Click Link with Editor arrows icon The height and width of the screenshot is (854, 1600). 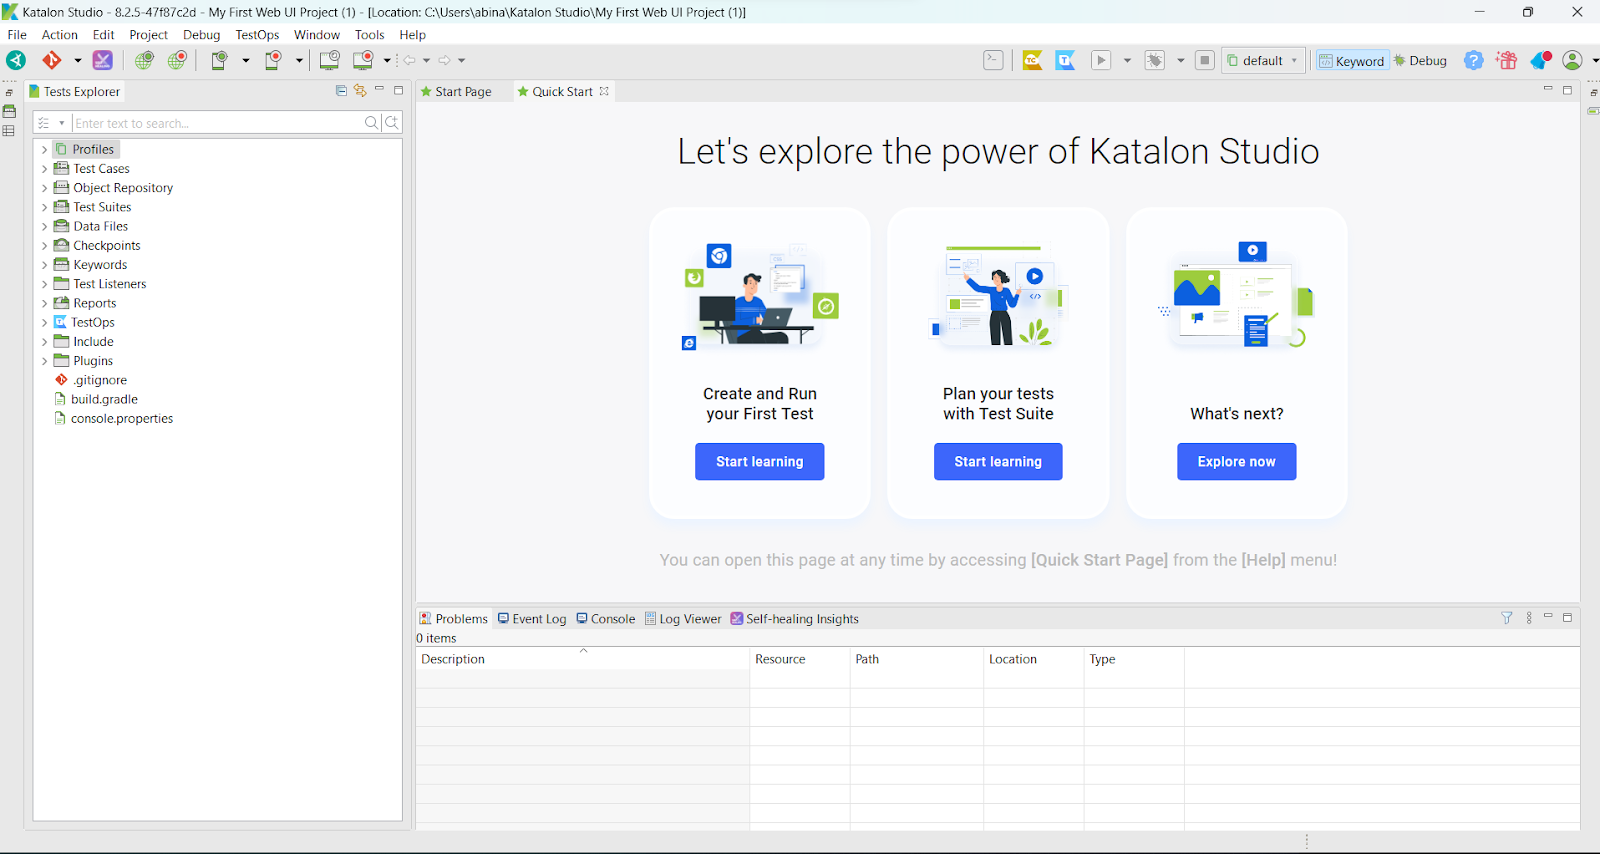[360, 90]
